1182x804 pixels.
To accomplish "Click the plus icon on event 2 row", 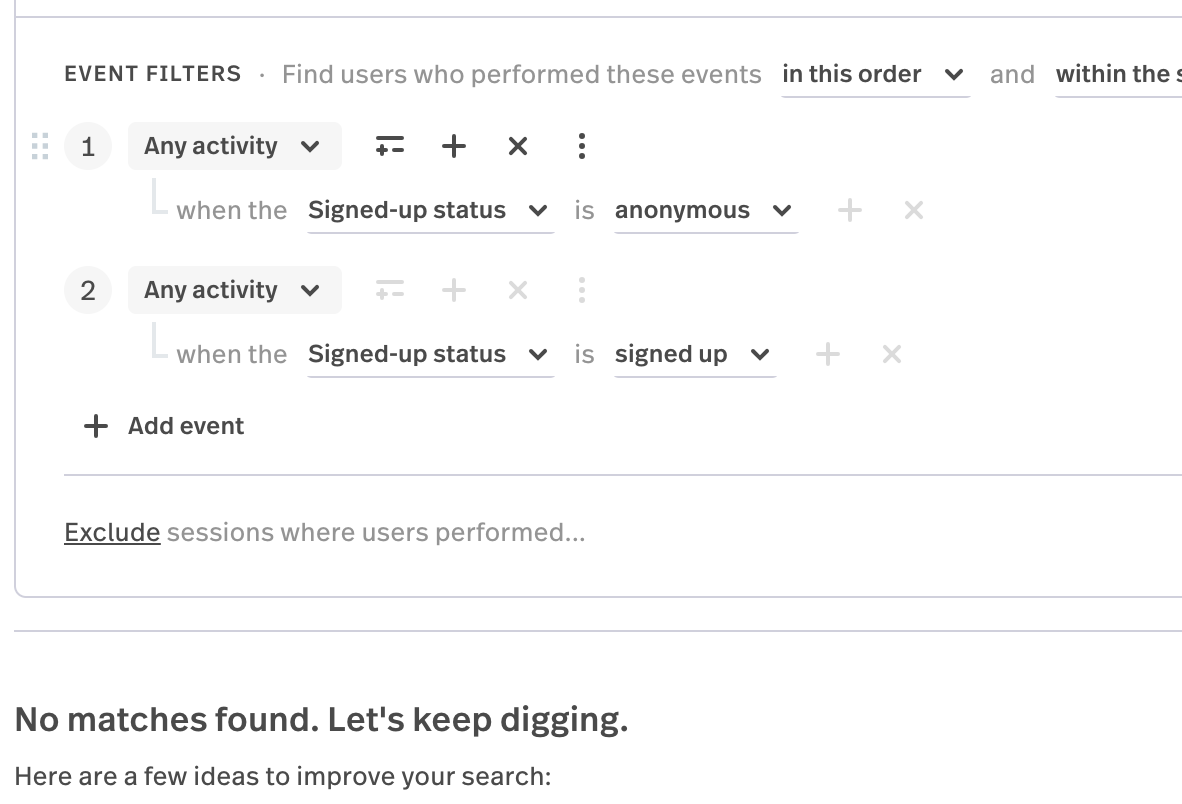I will 454,290.
